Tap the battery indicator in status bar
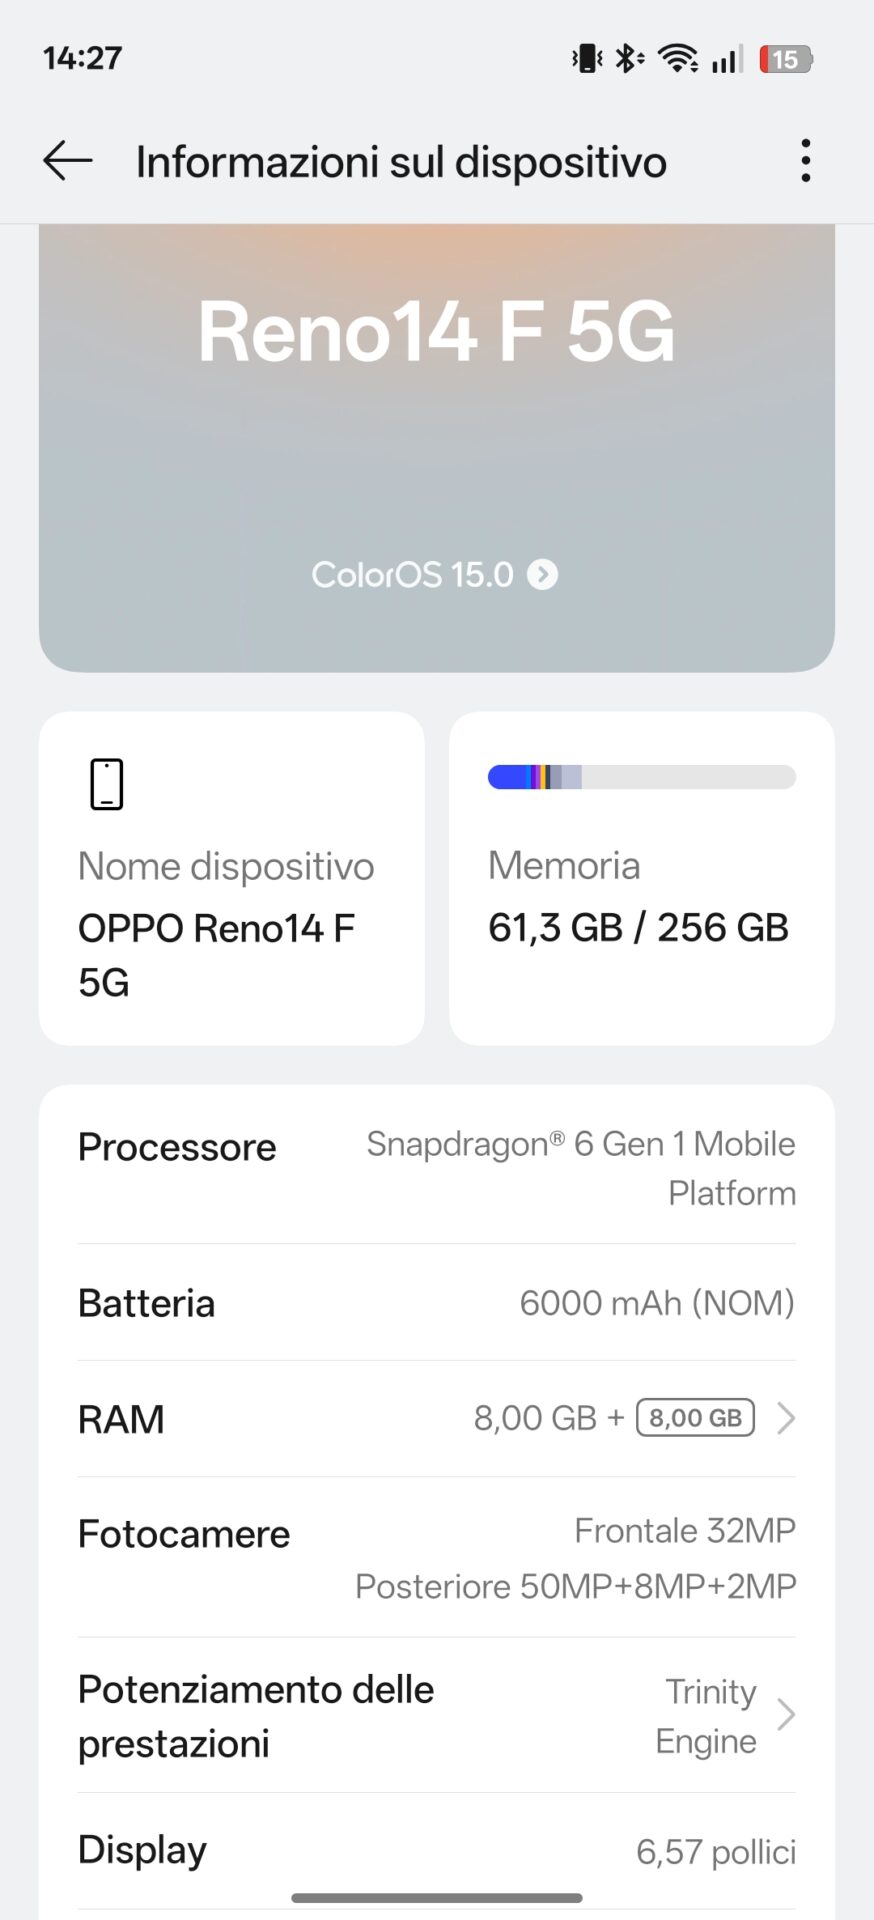 (x=786, y=59)
